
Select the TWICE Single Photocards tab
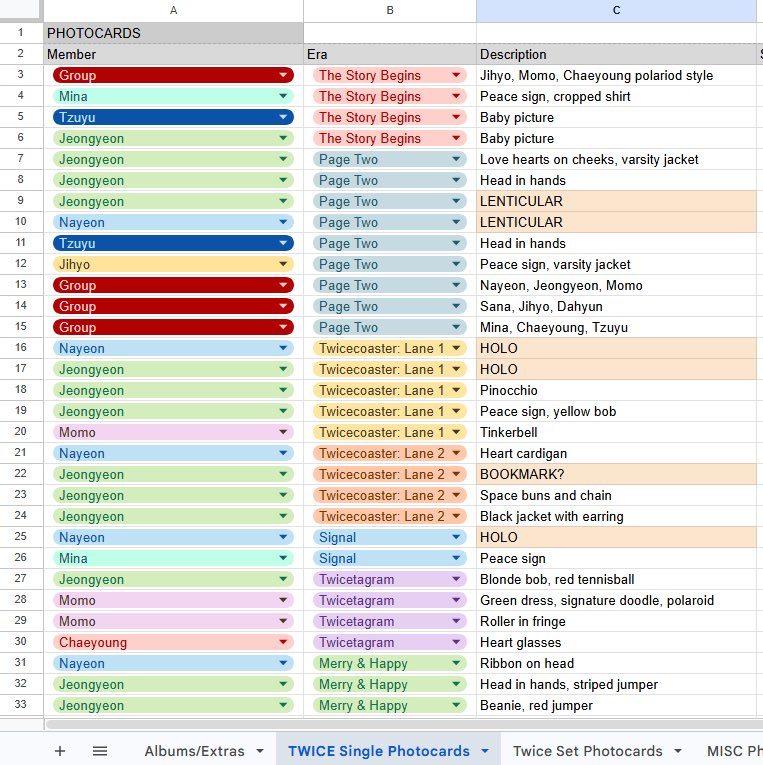coord(379,751)
